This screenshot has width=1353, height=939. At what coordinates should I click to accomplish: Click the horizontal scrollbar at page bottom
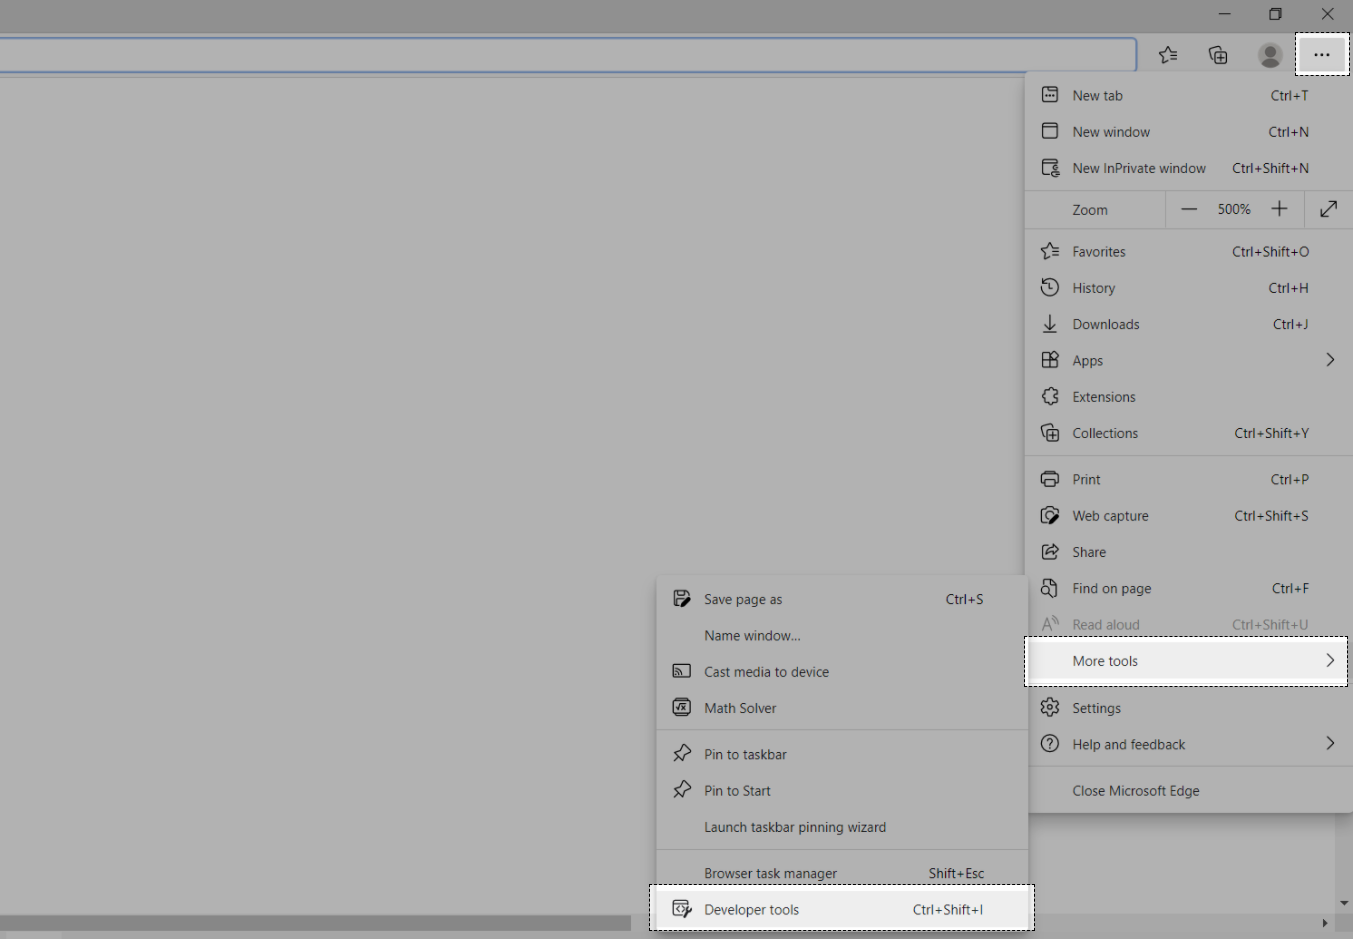click(x=315, y=923)
